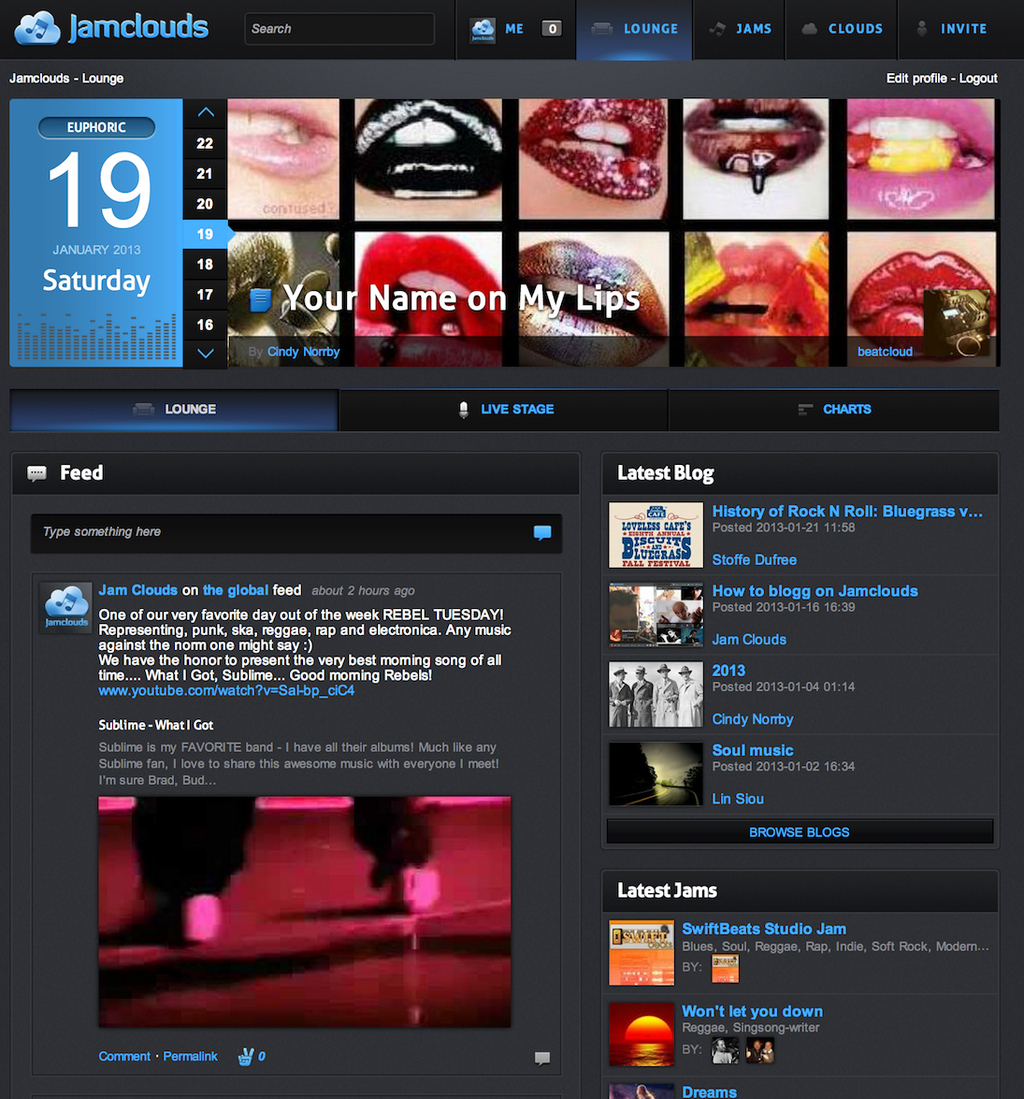
Task: Select day 21 in date list
Action: pos(205,174)
